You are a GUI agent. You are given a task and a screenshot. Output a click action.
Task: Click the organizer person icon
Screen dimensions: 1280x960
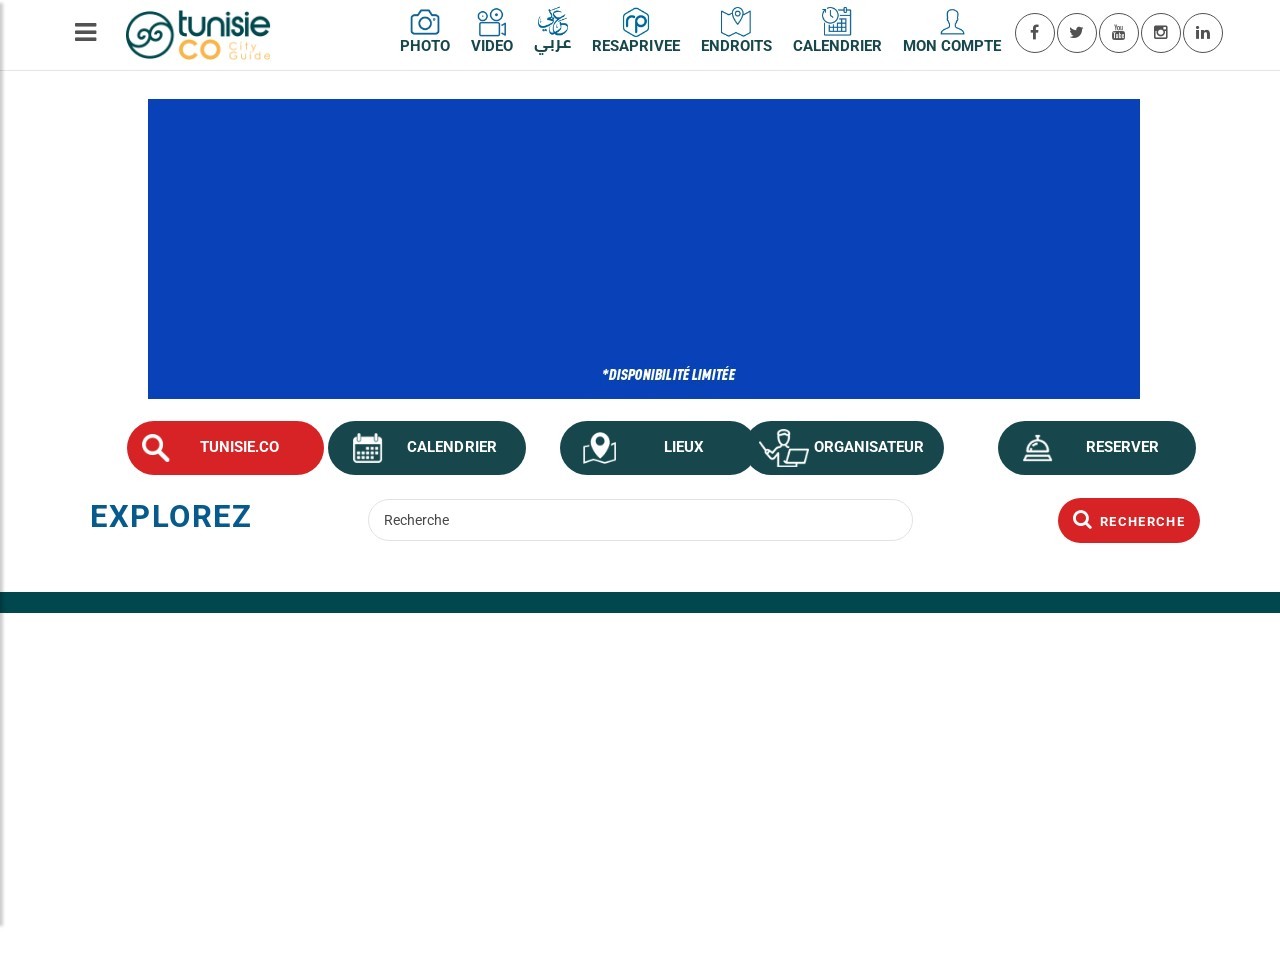[784, 448]
